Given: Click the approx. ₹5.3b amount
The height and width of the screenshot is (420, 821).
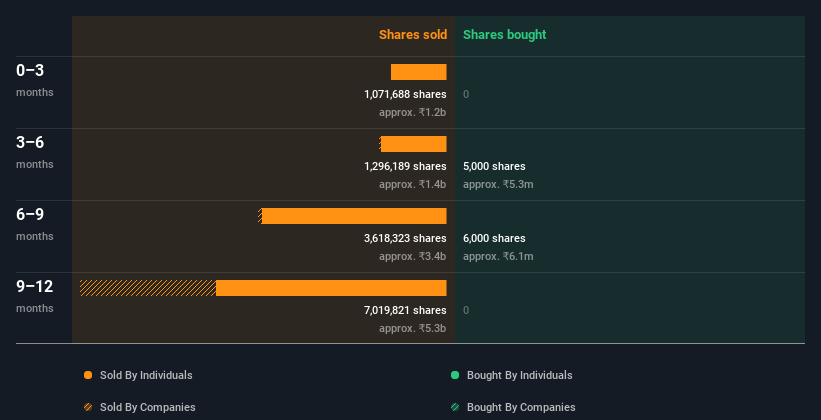Looking at the screenshot, I should coord(413,328).
